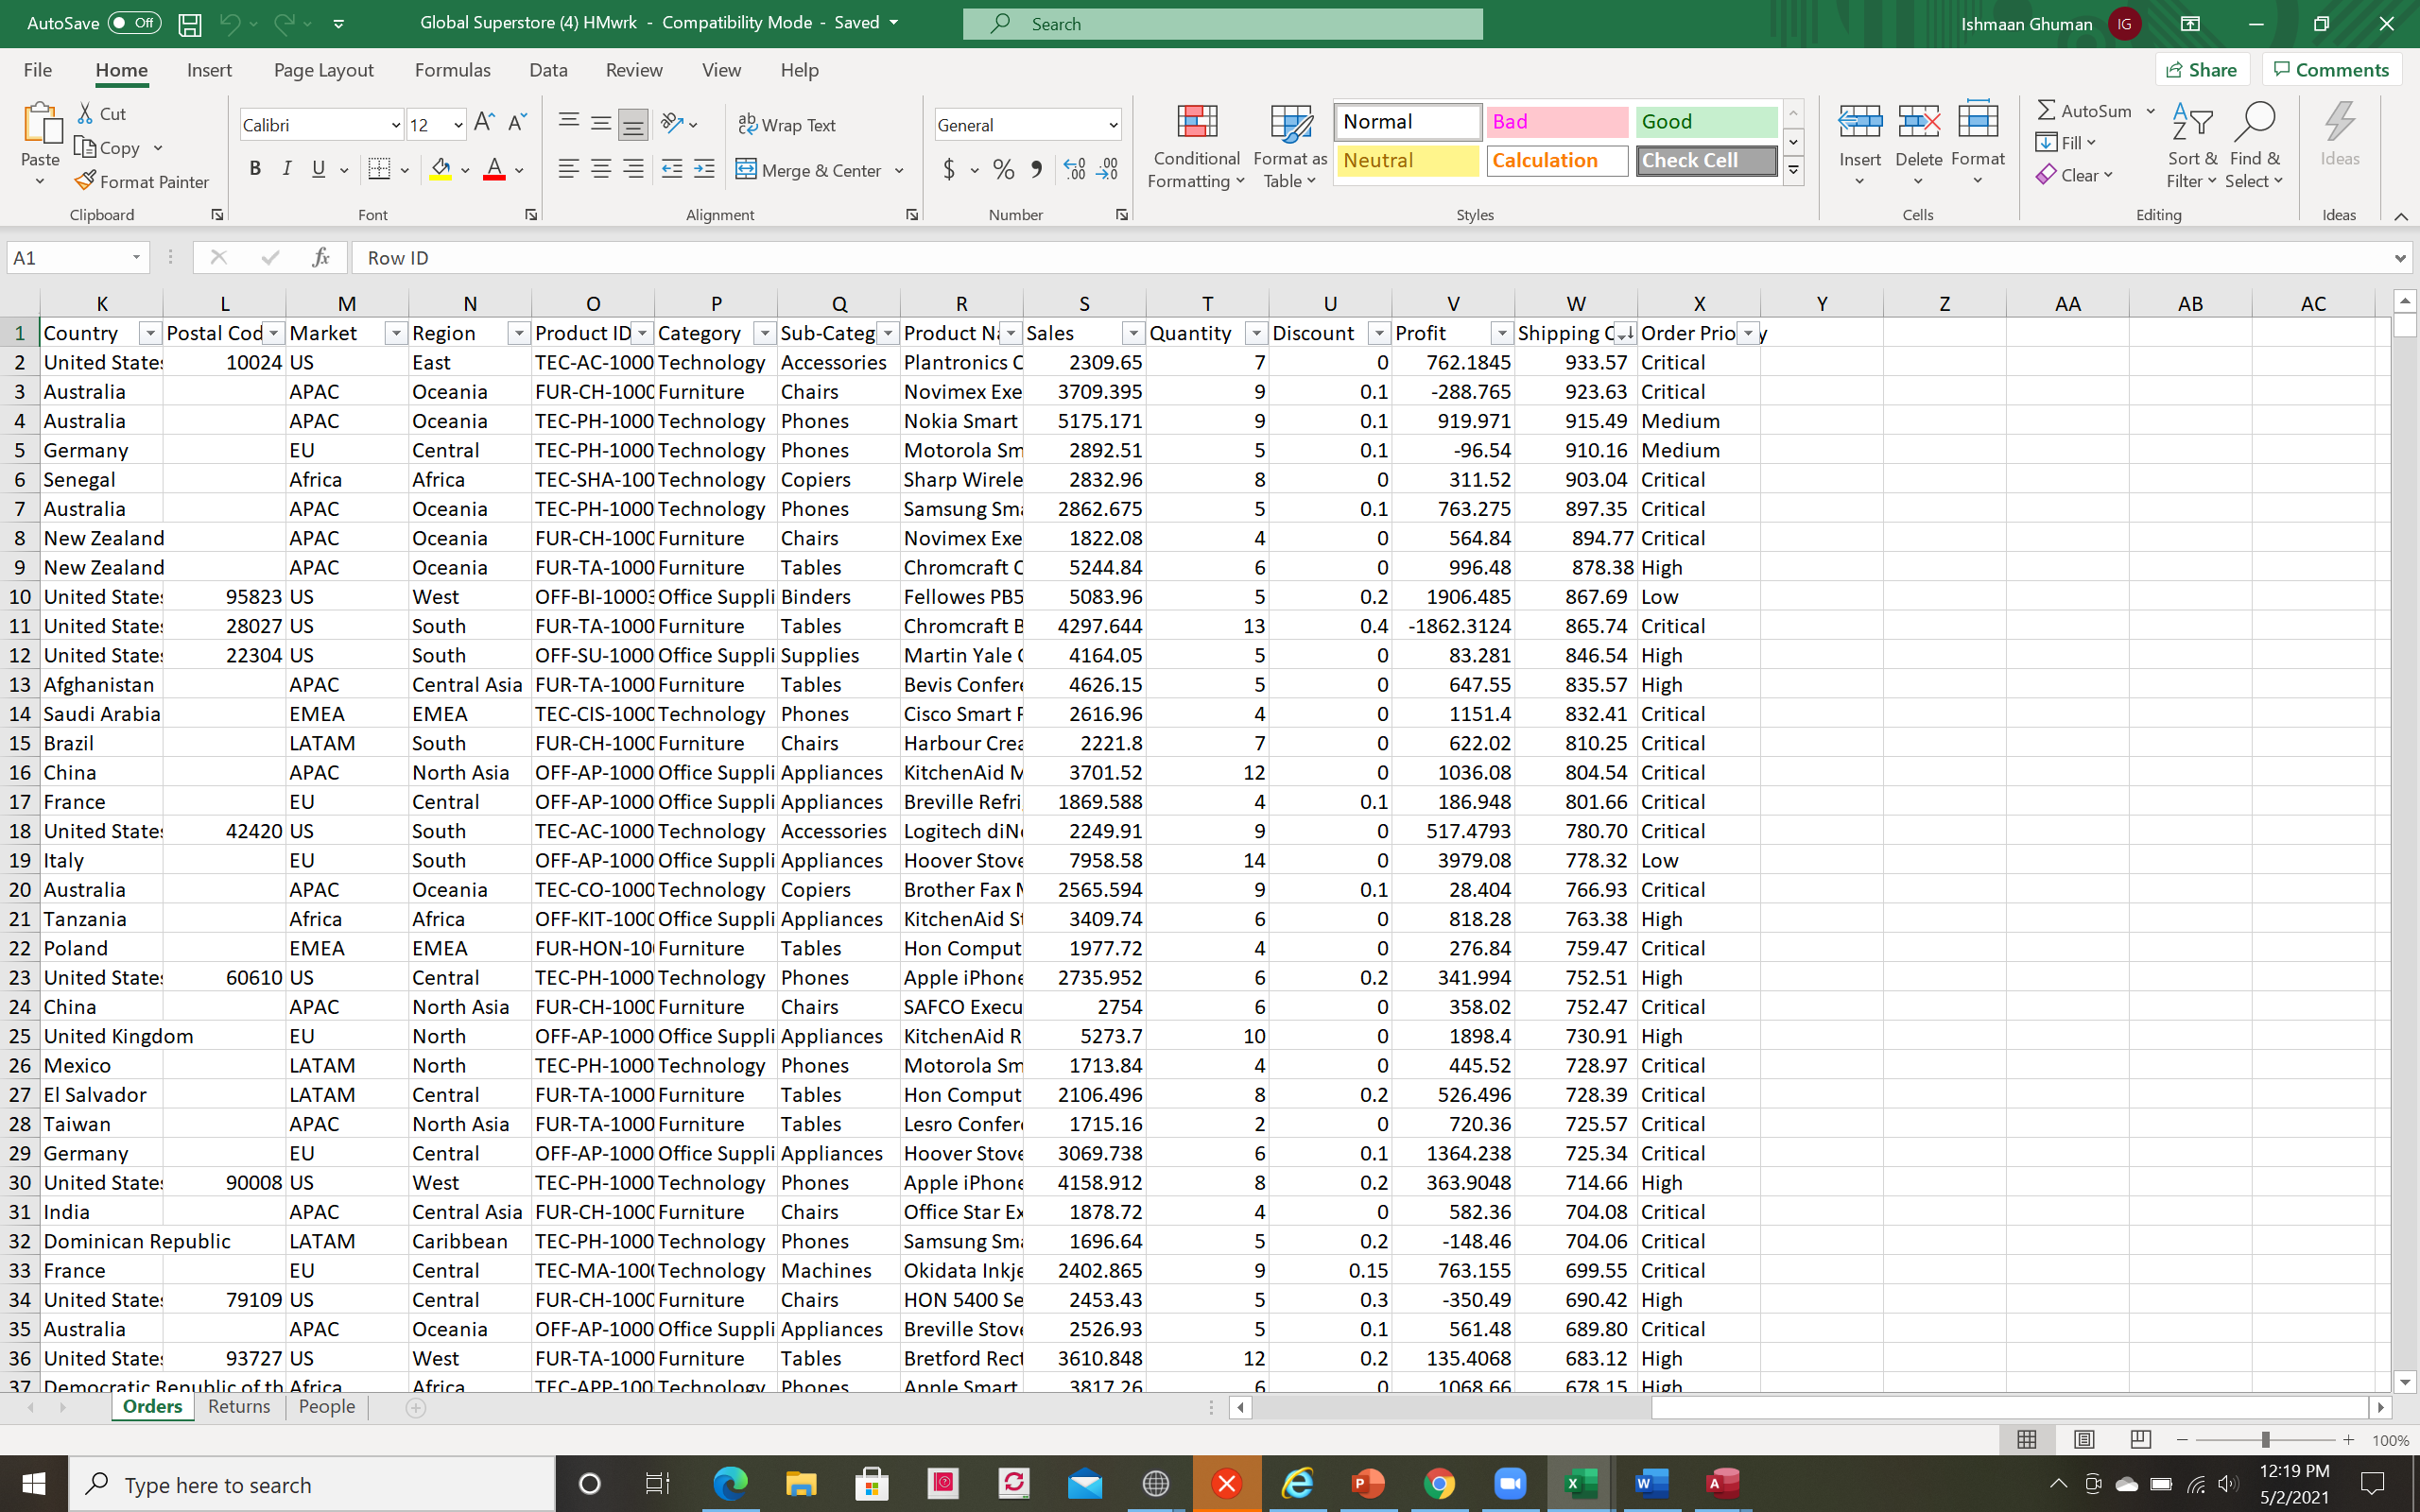The image size is (2420, 1512).
Task: Open the Country column filter dropdown
Action: 149,333
